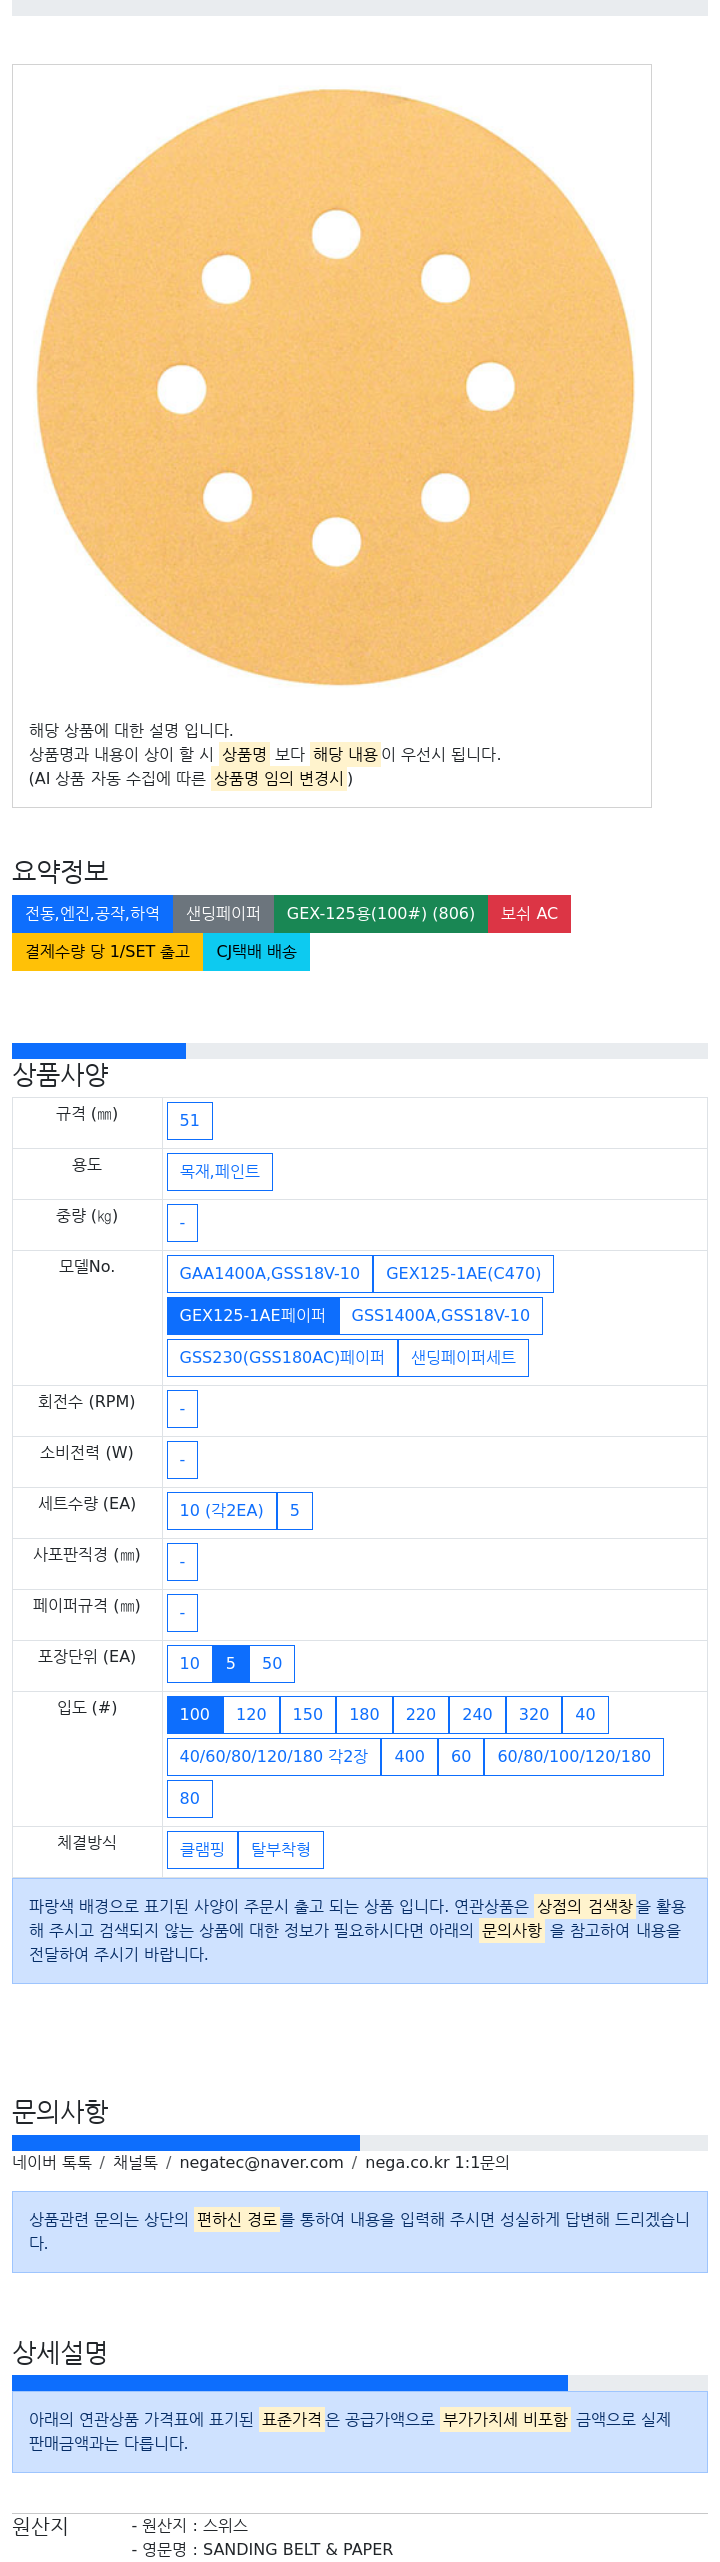Select the 탈부착형 fastening type
The width and height of the screenshot is (720, 2562).
tap(281, 1850)
